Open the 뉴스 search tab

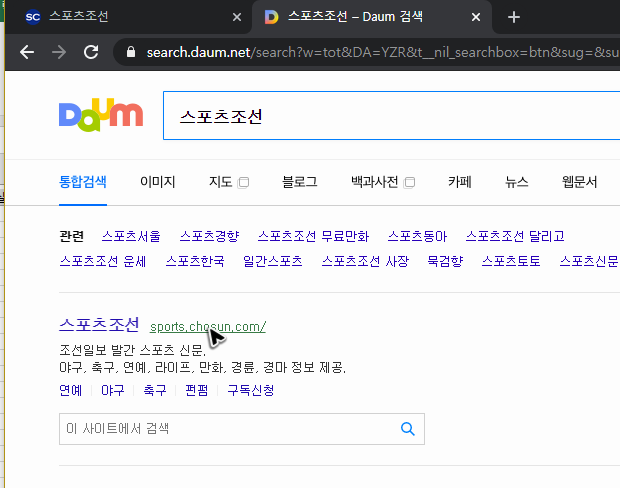[516, 182]
